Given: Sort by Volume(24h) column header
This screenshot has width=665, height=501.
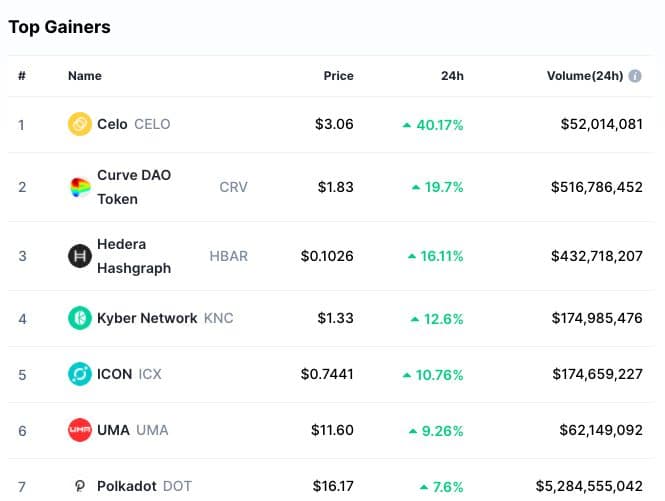Looking at the screenshot, I should [585, 76].
